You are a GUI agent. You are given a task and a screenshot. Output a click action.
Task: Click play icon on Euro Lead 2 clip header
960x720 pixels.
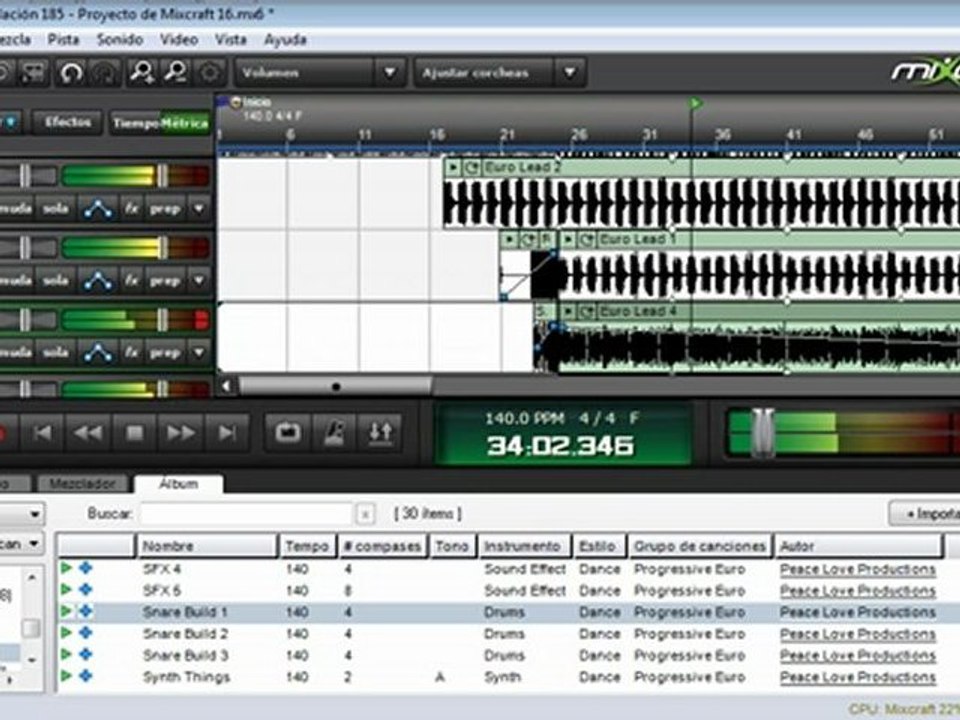point(454,167)
